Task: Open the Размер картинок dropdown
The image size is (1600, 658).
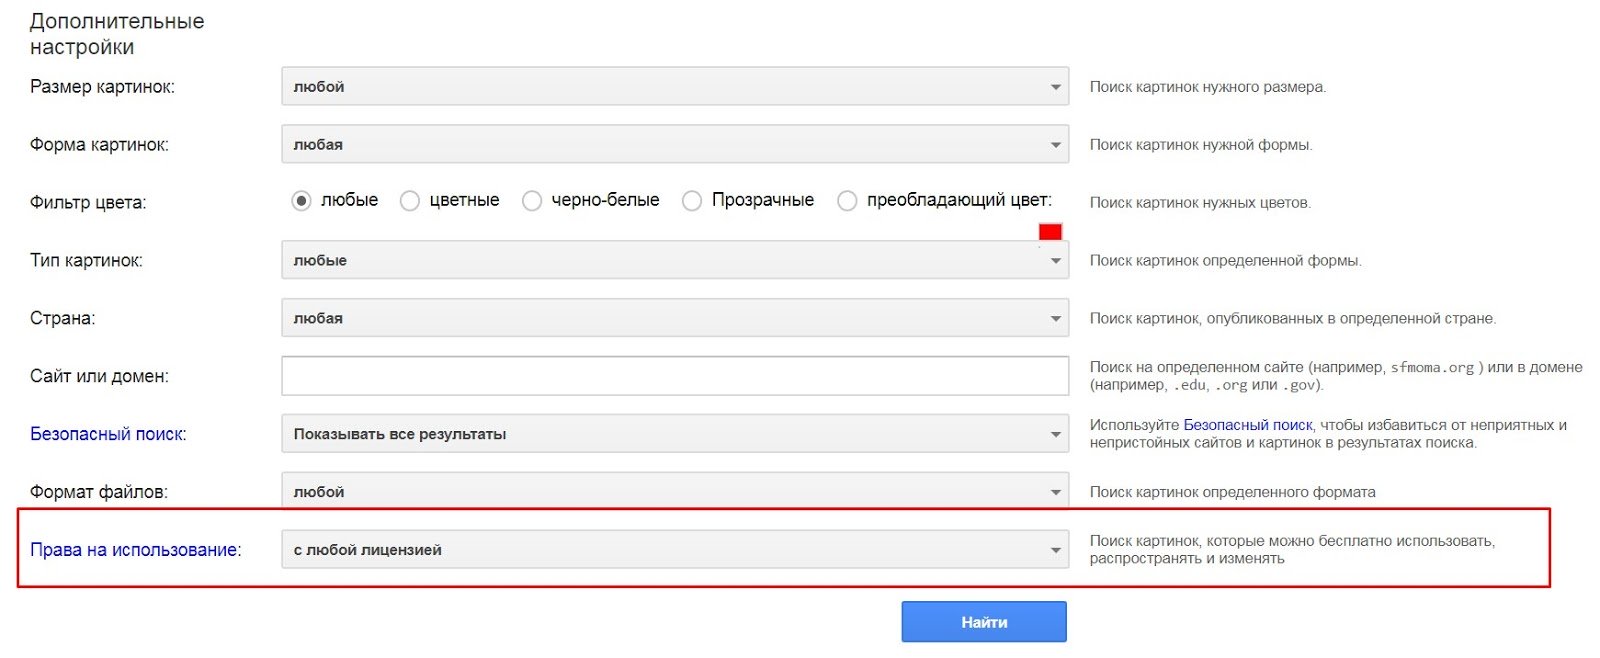Action: pyautogui.click(x=674, y=87)
